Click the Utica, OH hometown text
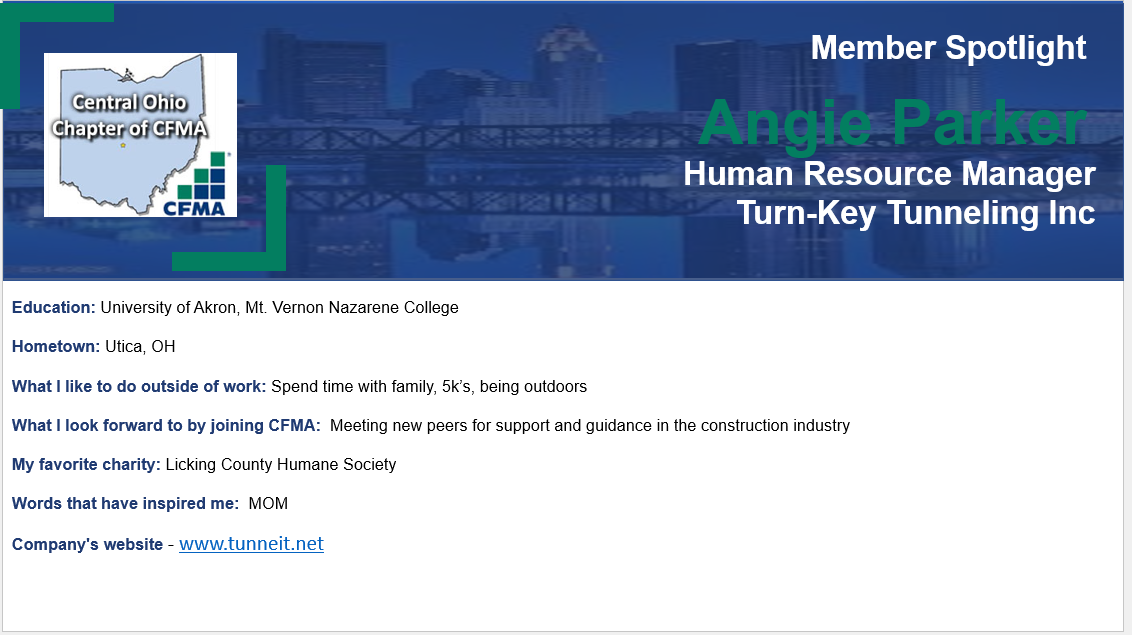 [x=140, y=346]
